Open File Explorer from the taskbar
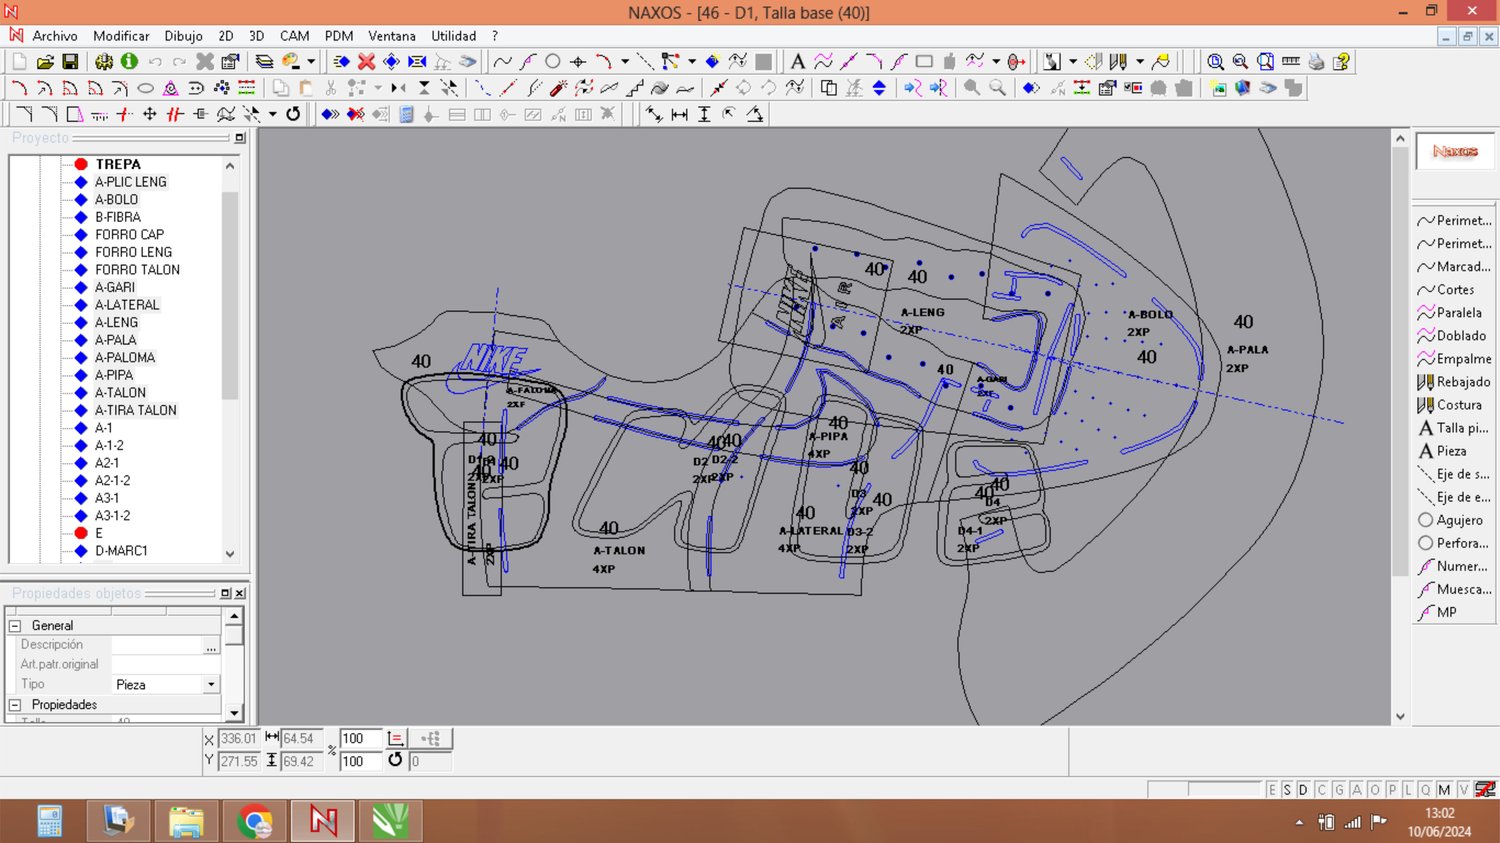This screenshot has height=843, width=1500. (187, 822)
